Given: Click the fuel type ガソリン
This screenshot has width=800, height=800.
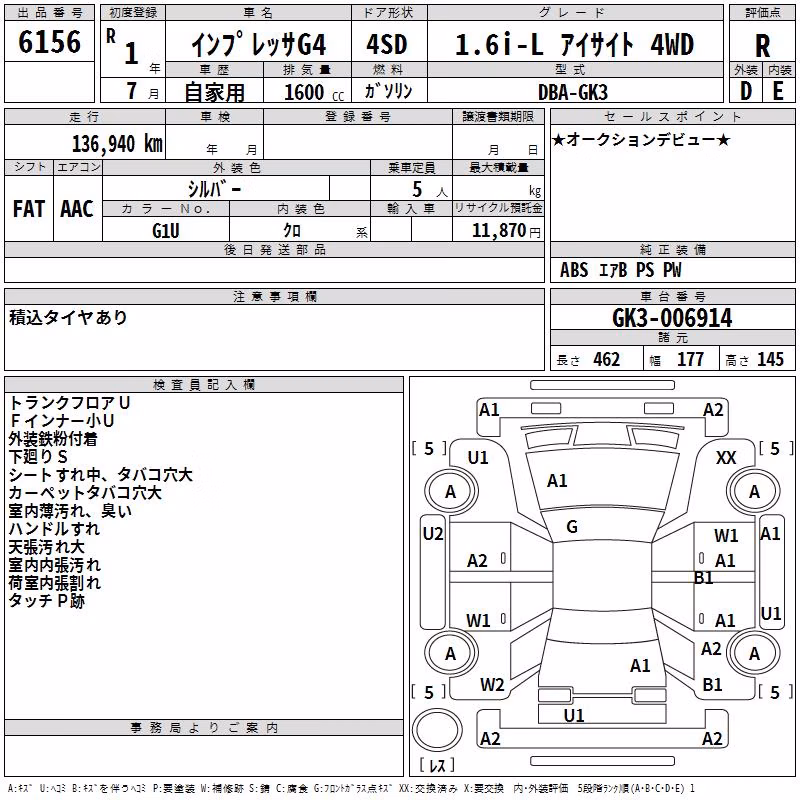Looking at the screenshot, I should click(388, 91).
